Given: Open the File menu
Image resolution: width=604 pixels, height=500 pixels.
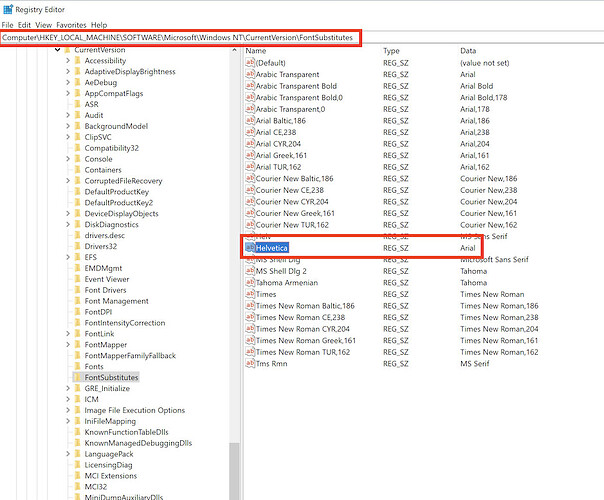Looking at the screenshot, I should coord(7,25).
